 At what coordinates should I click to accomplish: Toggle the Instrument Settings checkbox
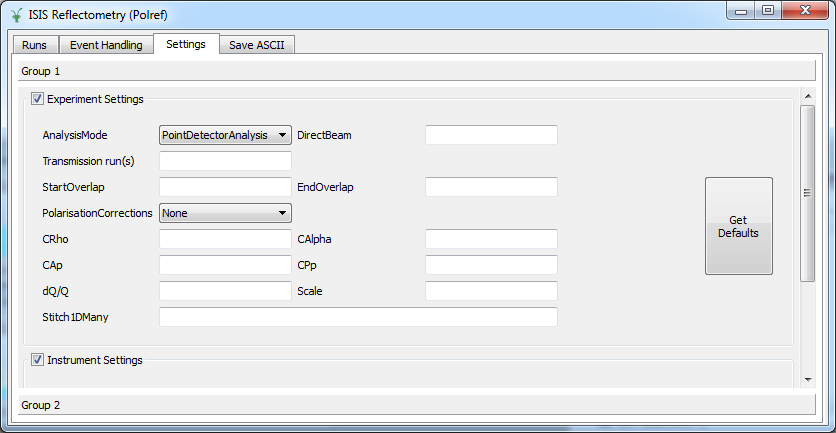(38, 360)
